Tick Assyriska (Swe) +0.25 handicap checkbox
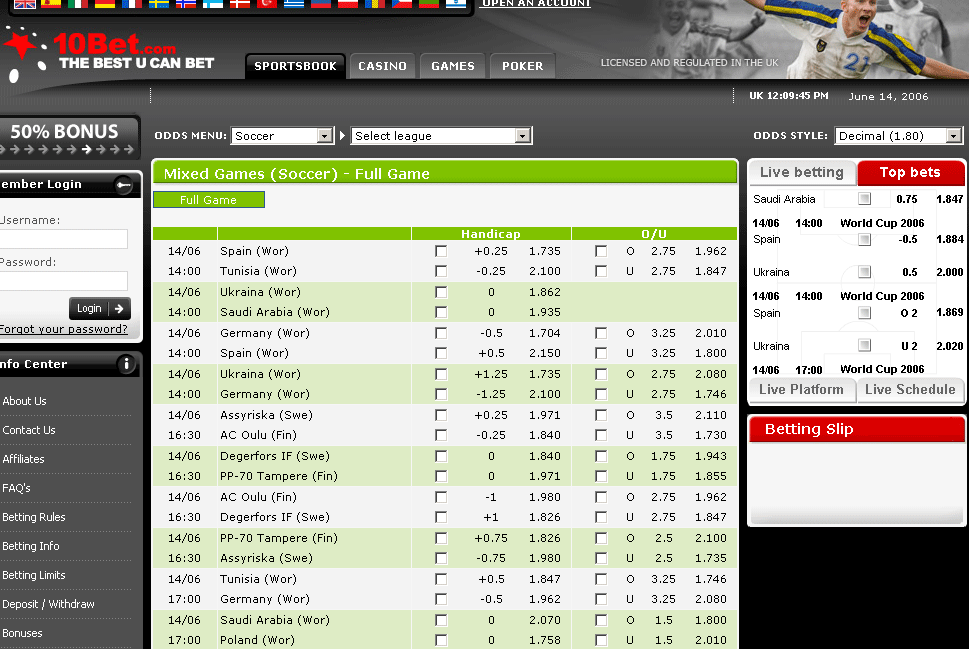 click(441, 415)
